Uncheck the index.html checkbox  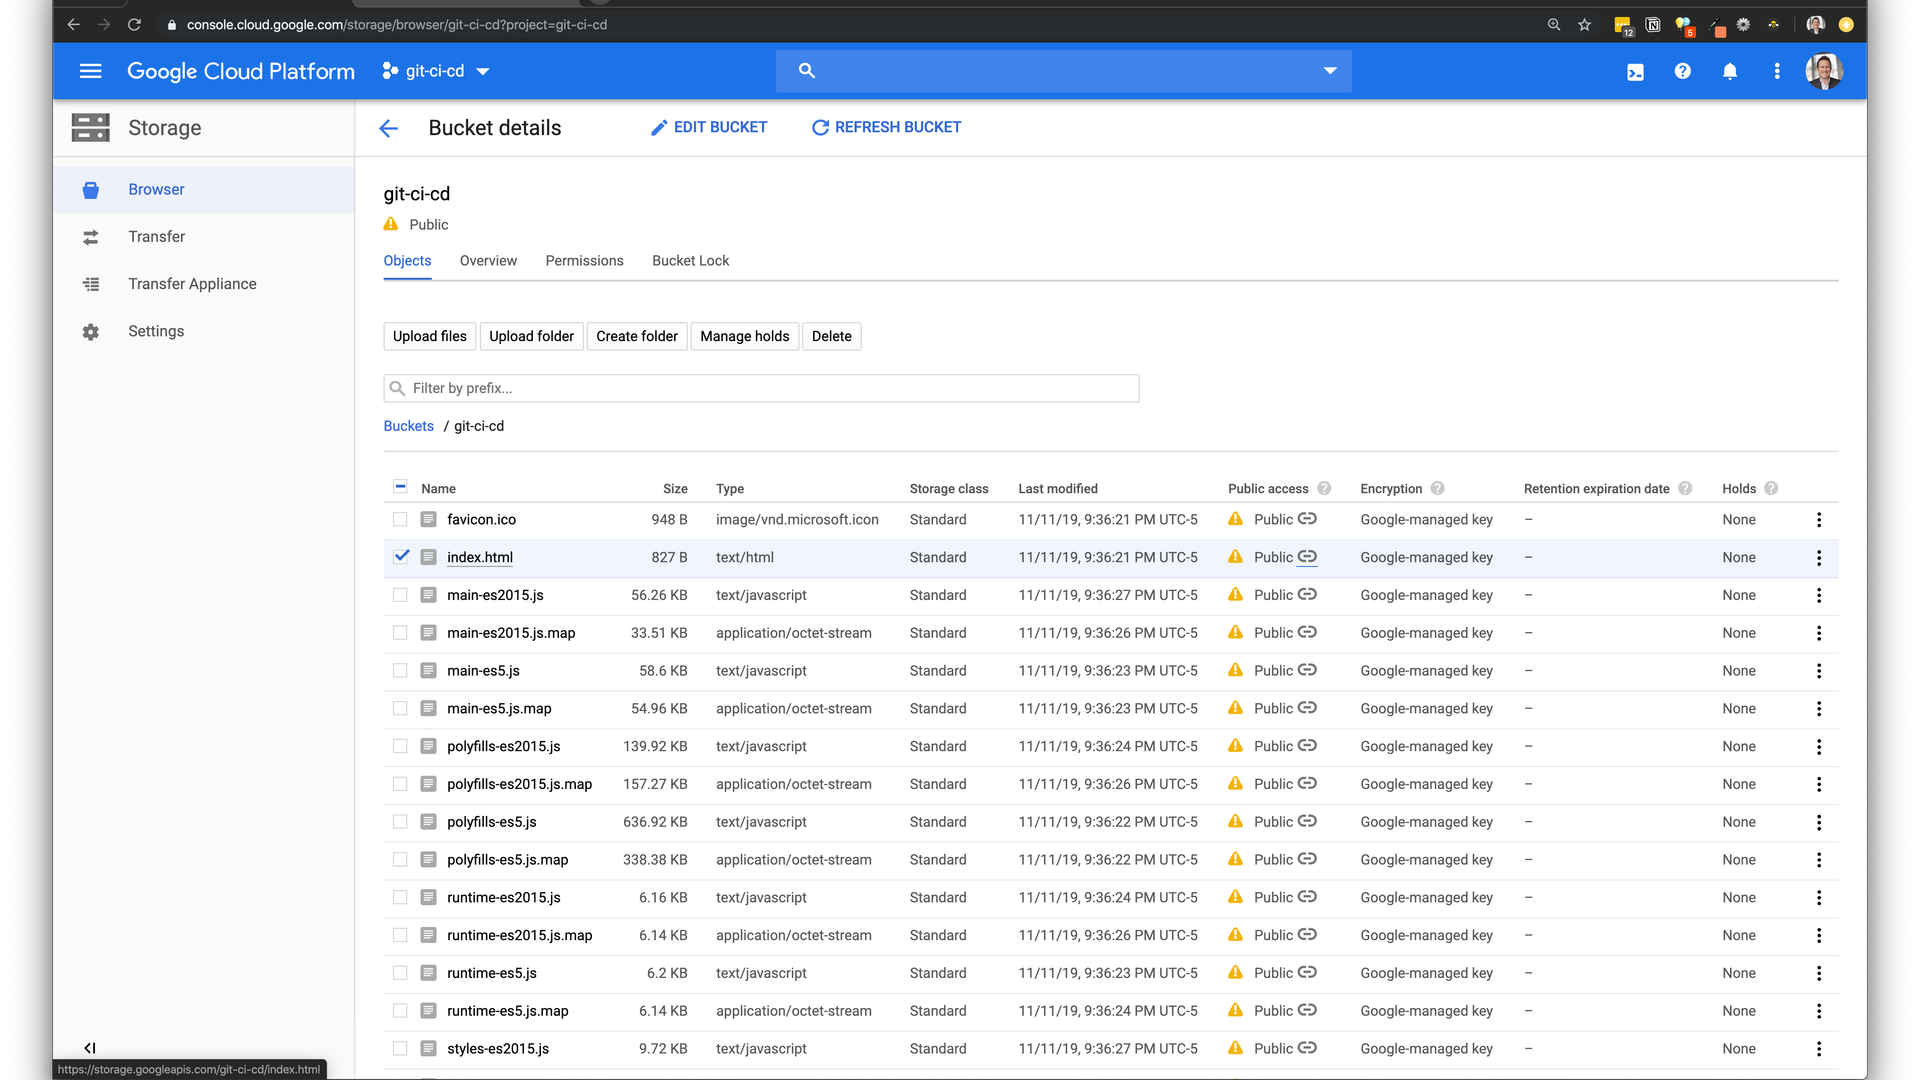[x=401, y=557]
